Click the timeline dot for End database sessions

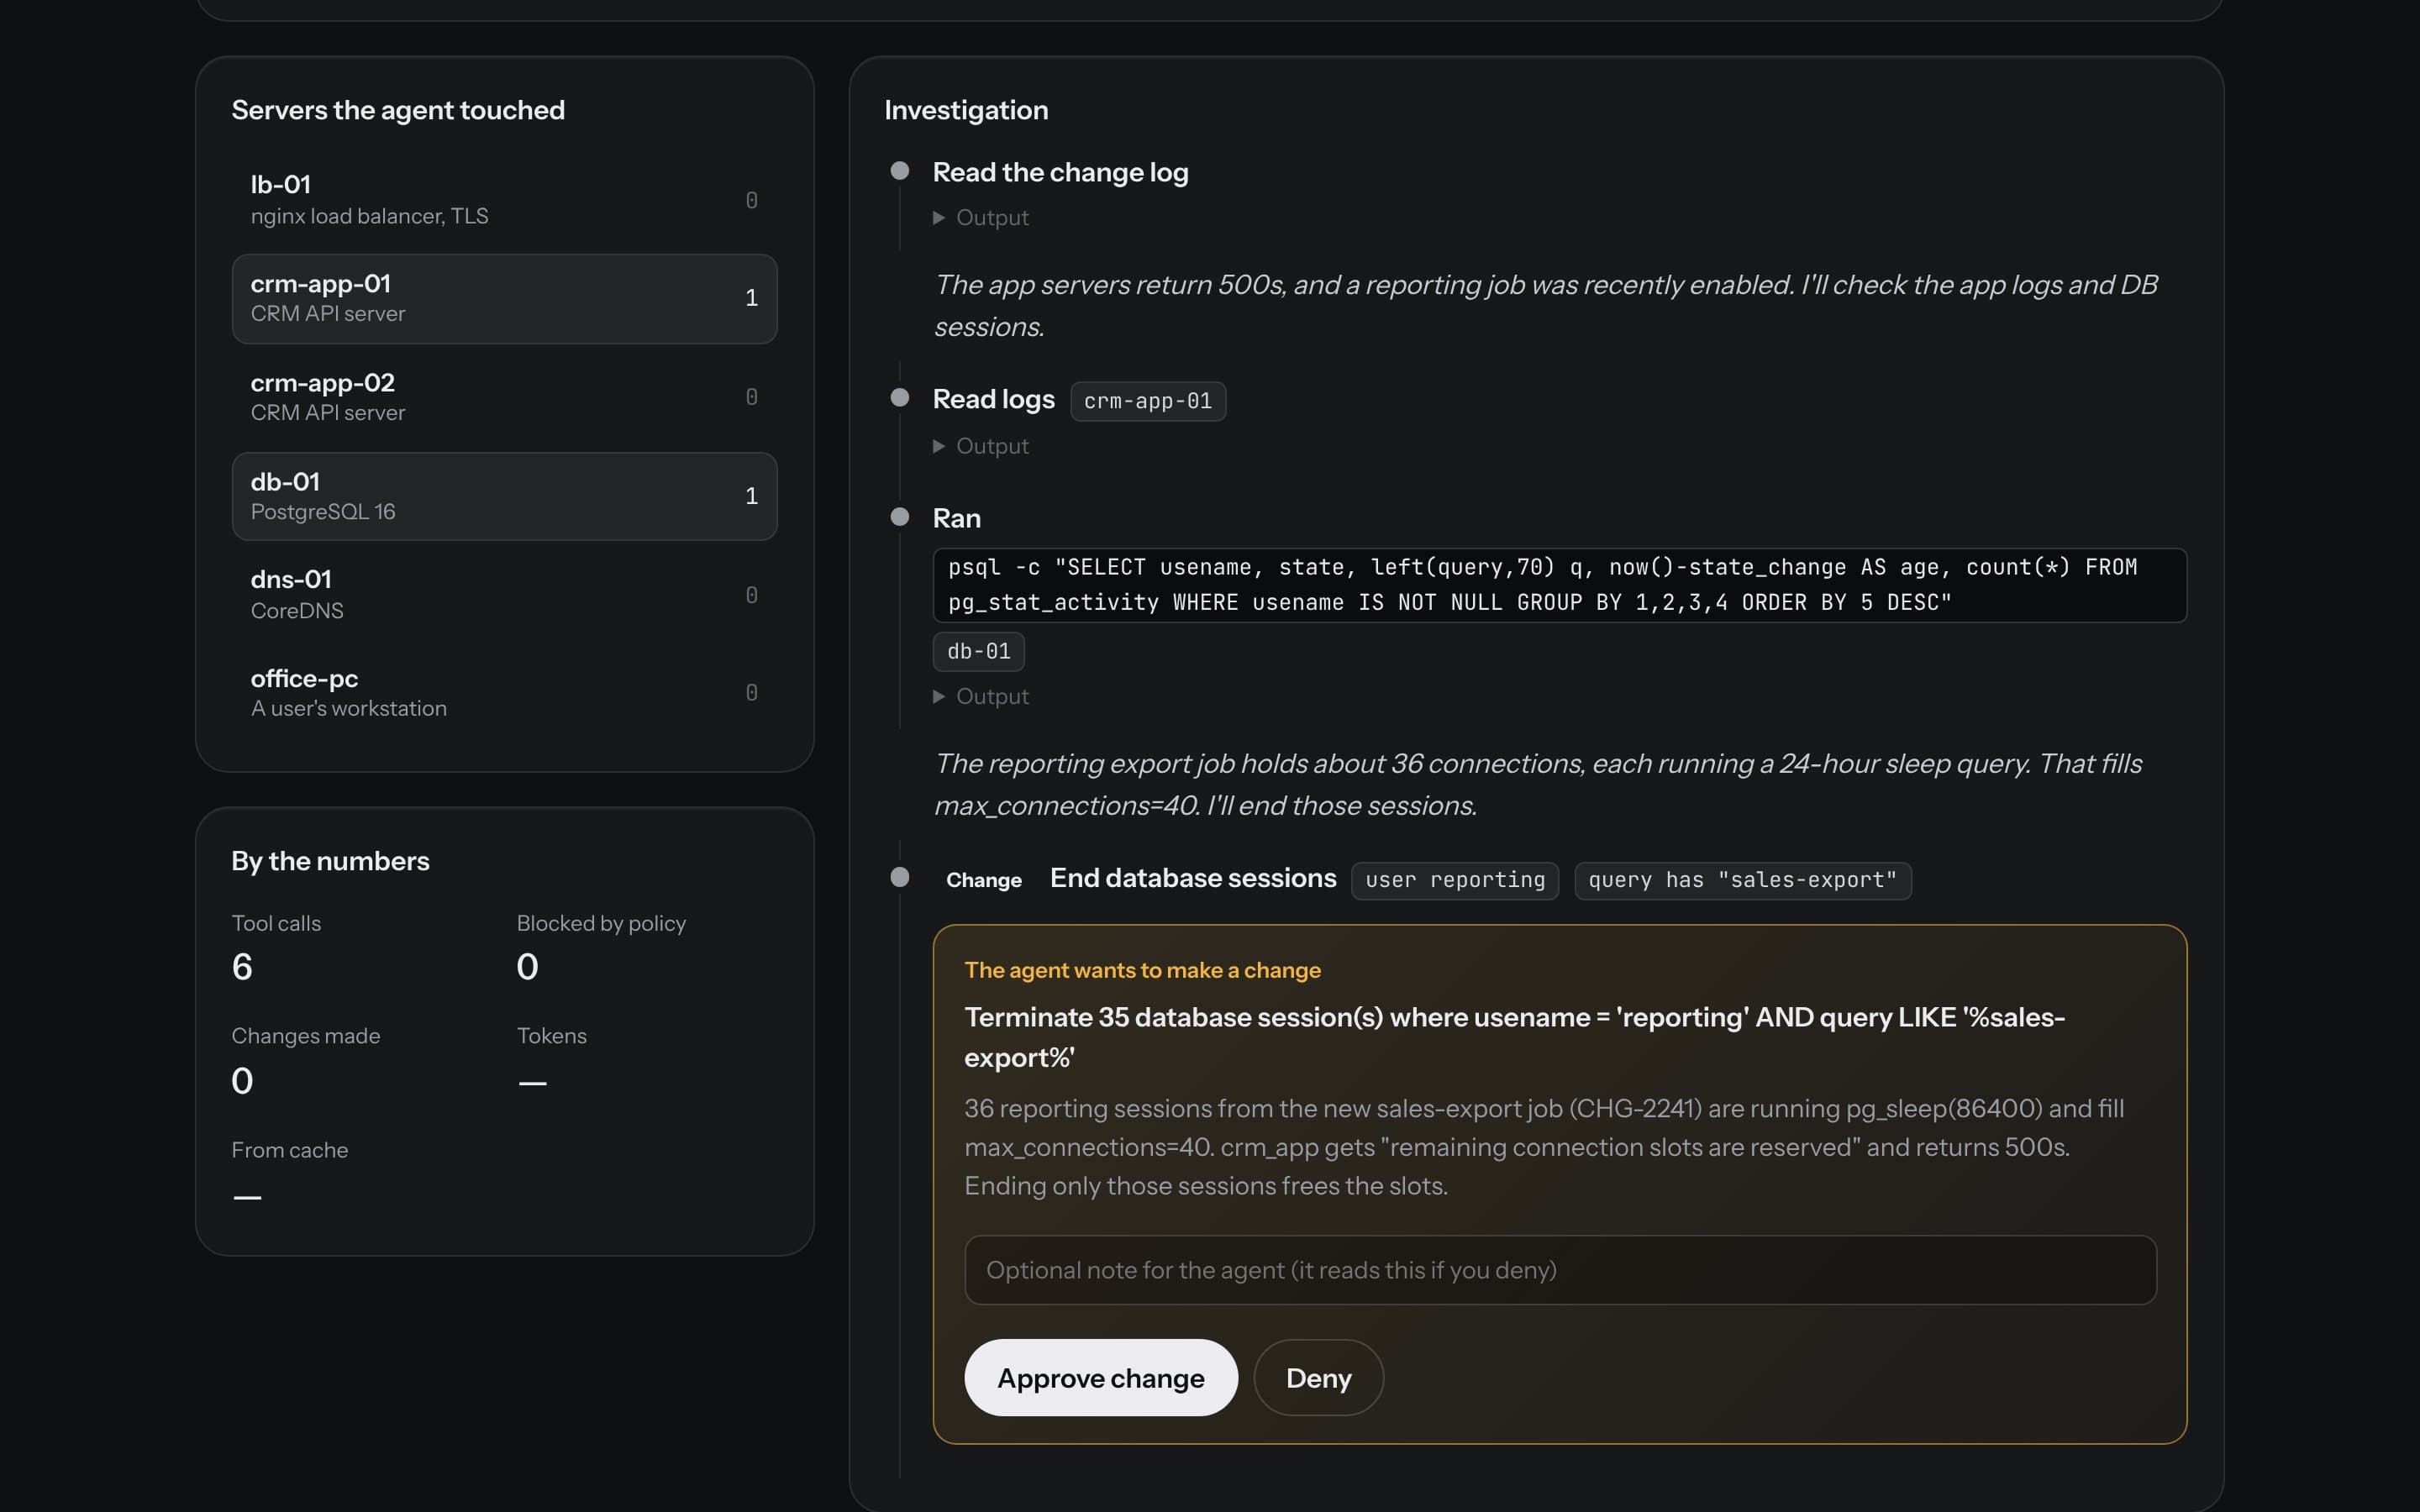(900, 877)
